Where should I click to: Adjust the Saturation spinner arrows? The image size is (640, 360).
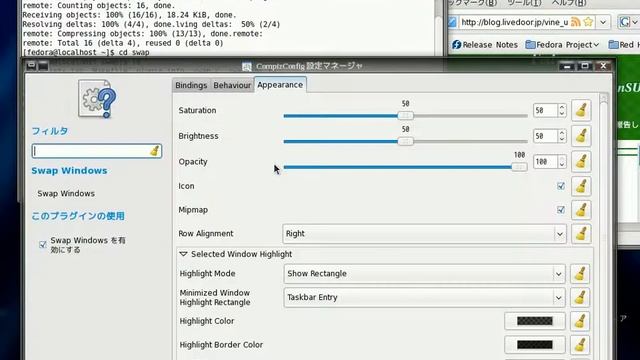click(562, 110)
